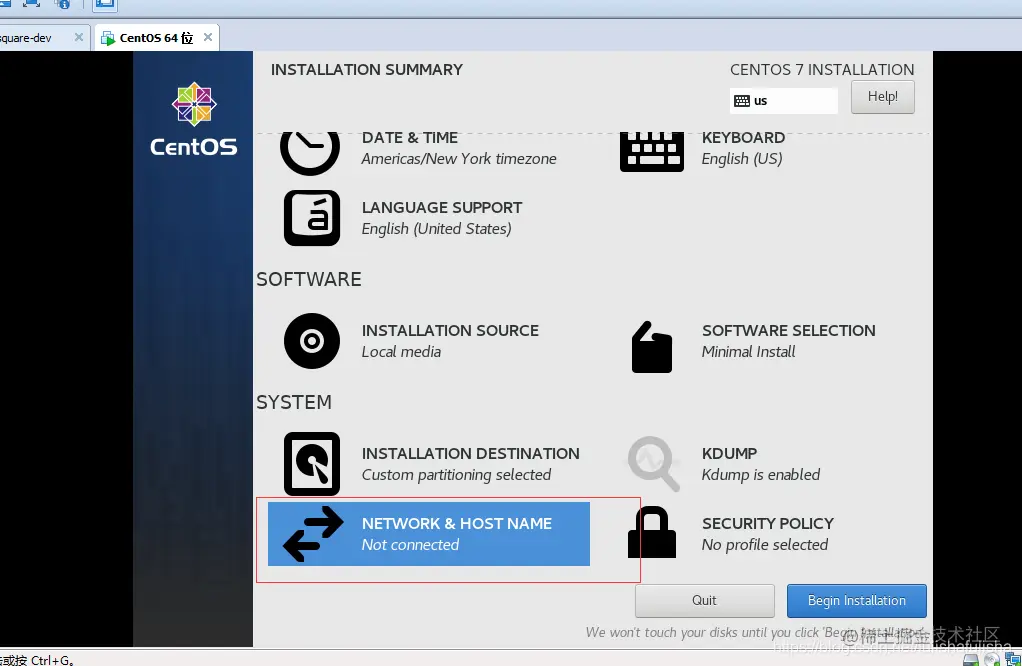Close the square-dev tab
1022x666 pixels.
tap(79, 37)
